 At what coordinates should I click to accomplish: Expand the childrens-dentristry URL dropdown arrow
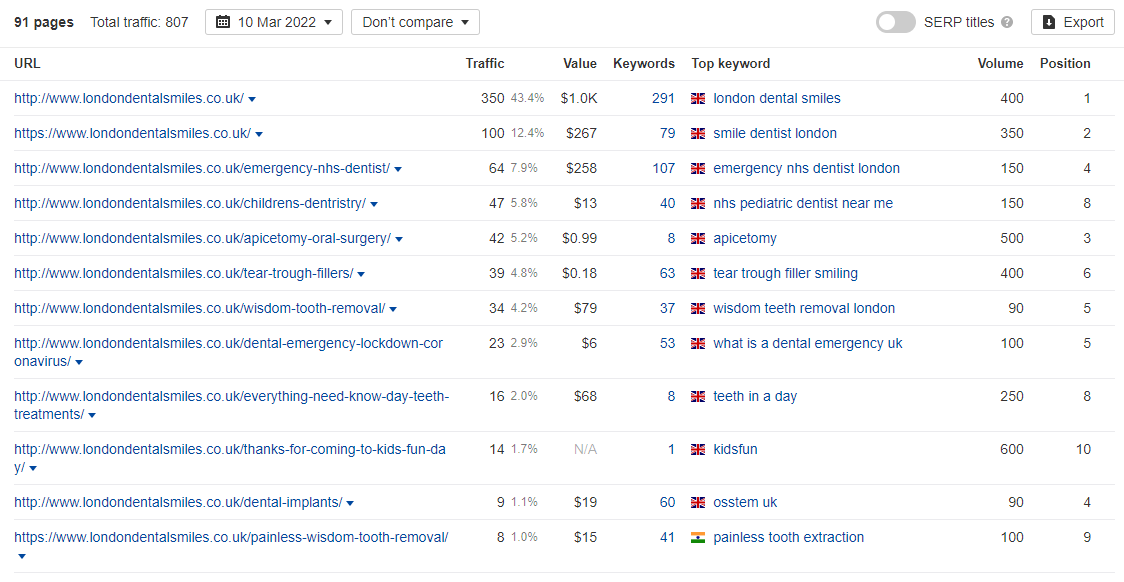pos(374,205)
